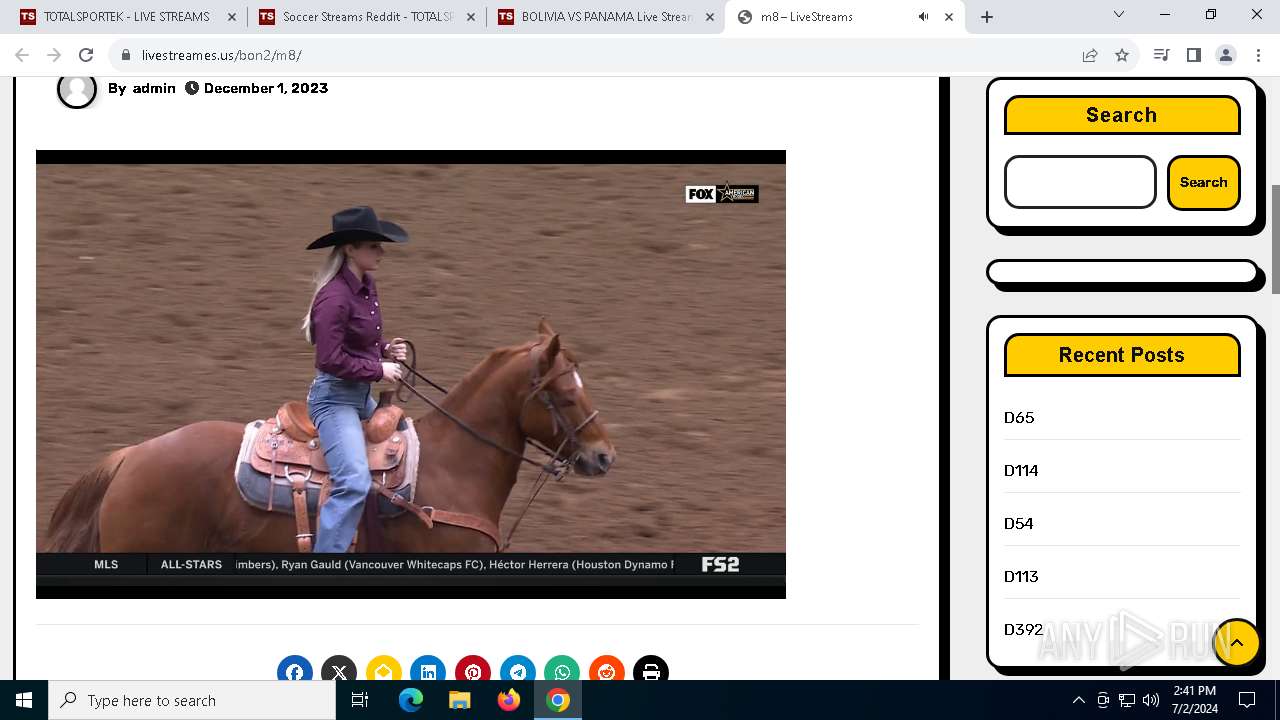Share the post on X
1280x720 pixels.
pos(339,668)
